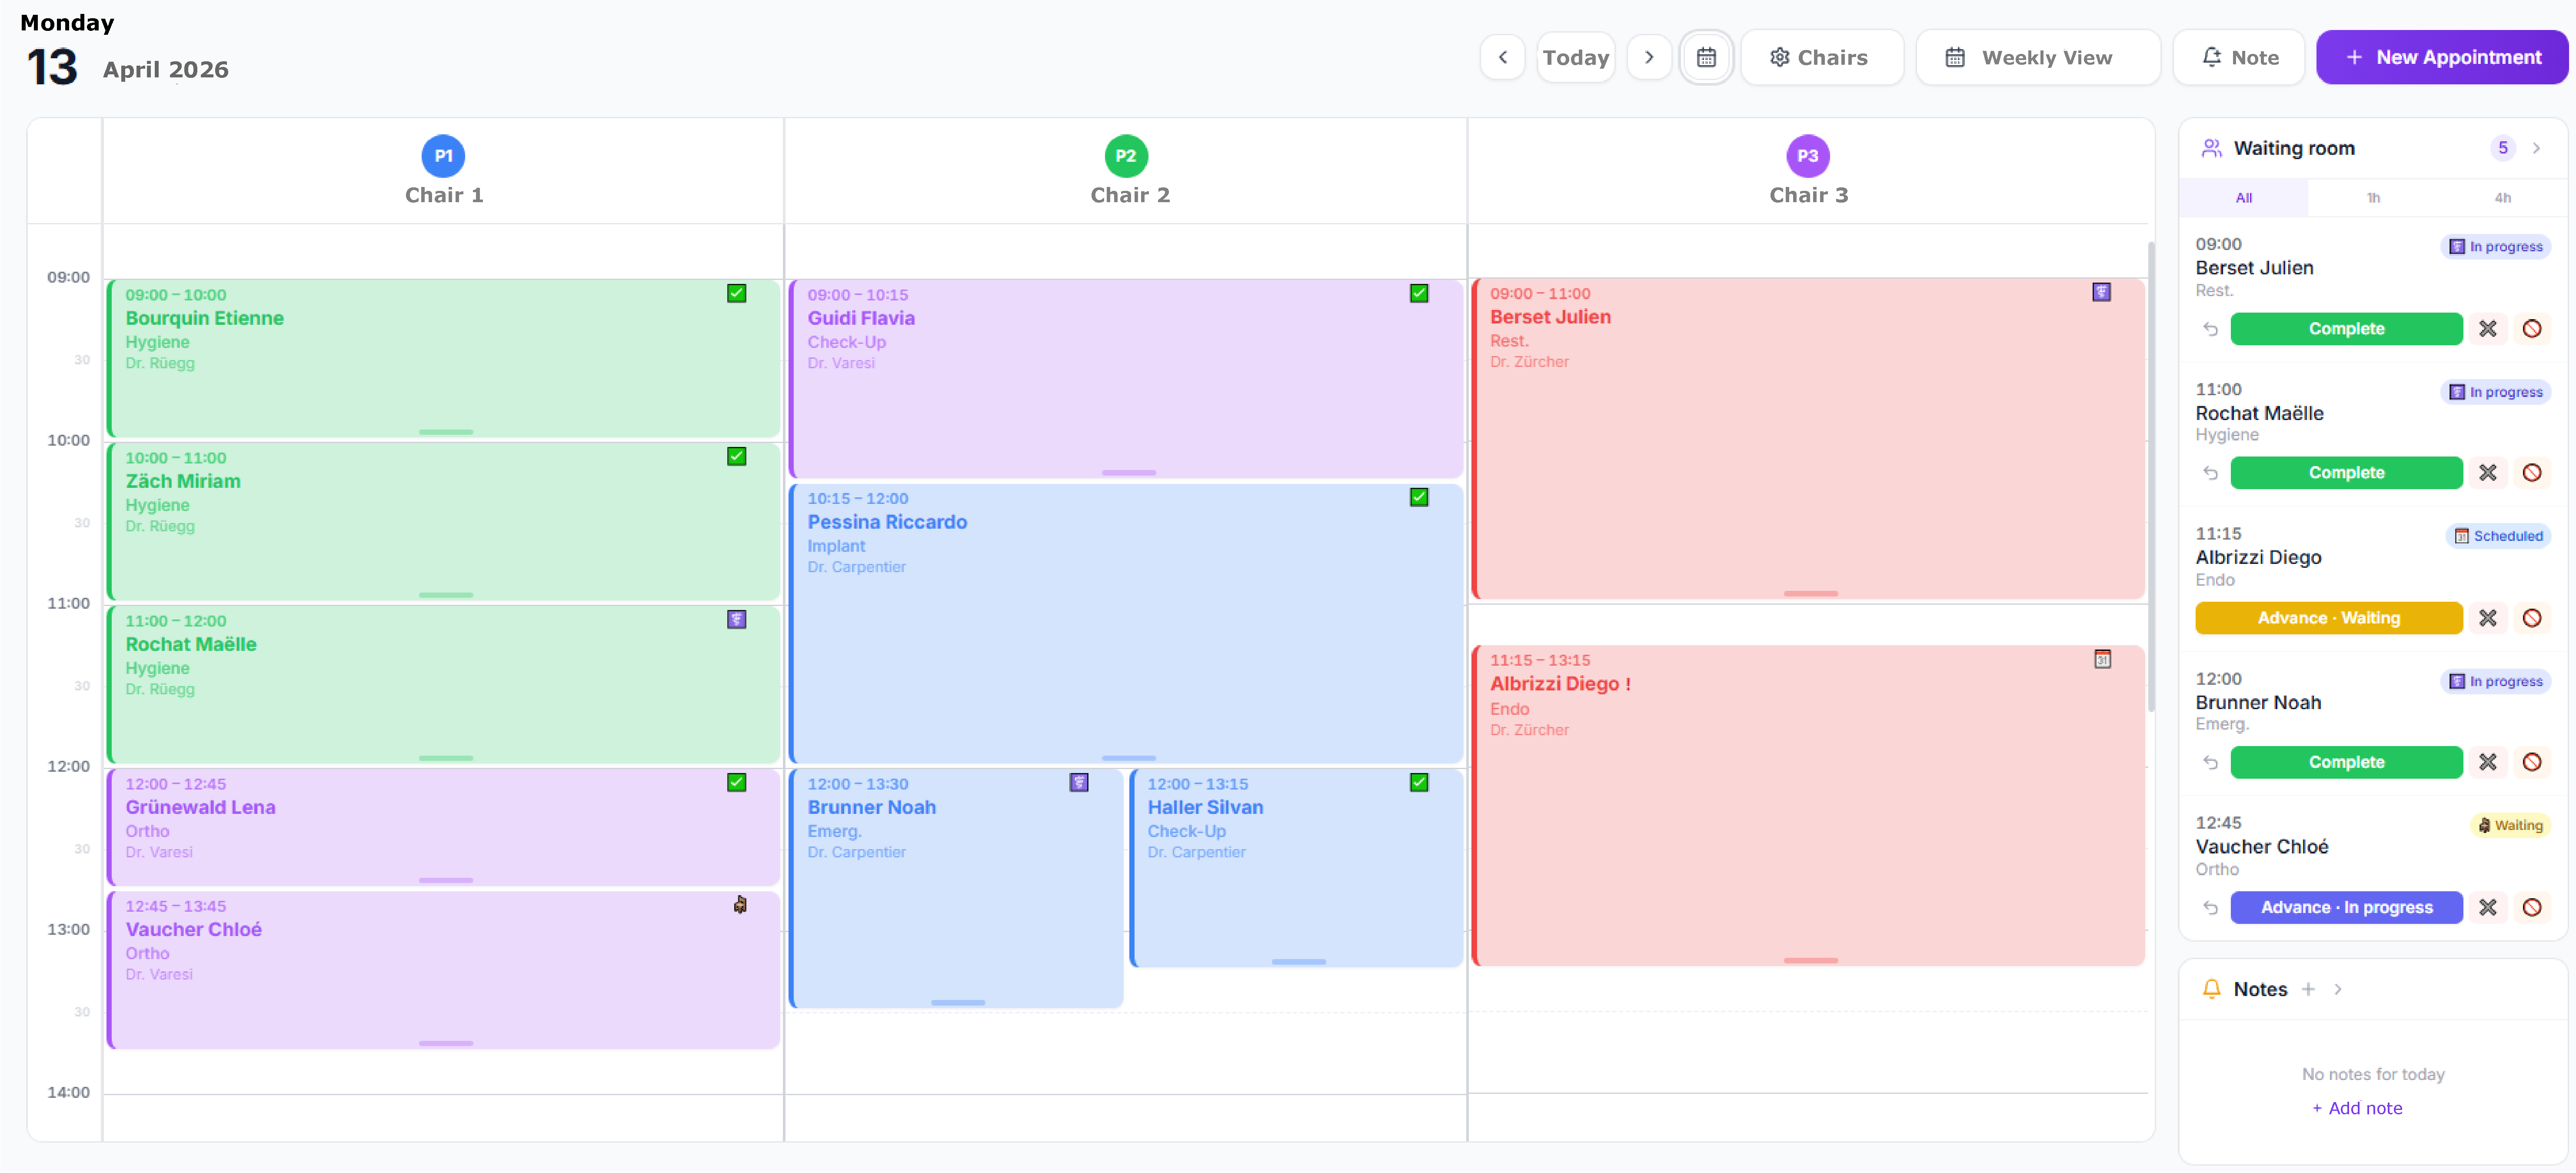Switch waiting room filter to 1h
Screen dimensions: 2576x1173
[2374, 197]
